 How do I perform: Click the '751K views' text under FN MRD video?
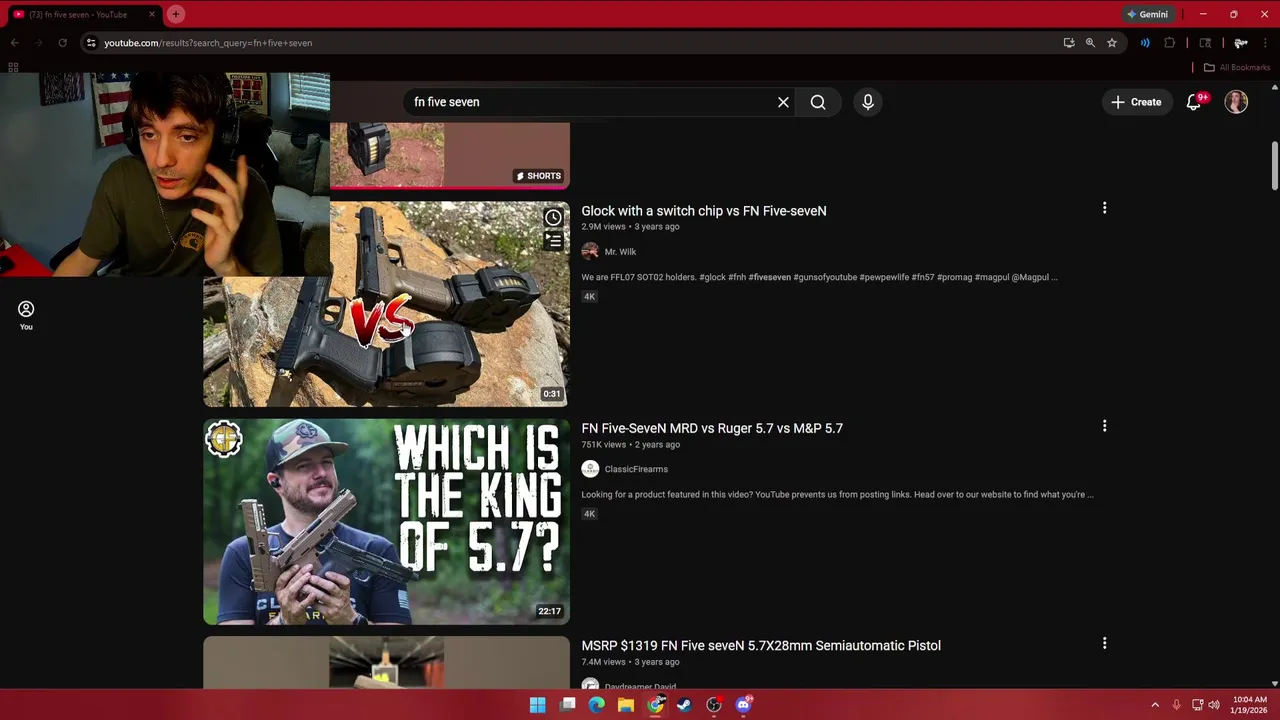point(603,444)
